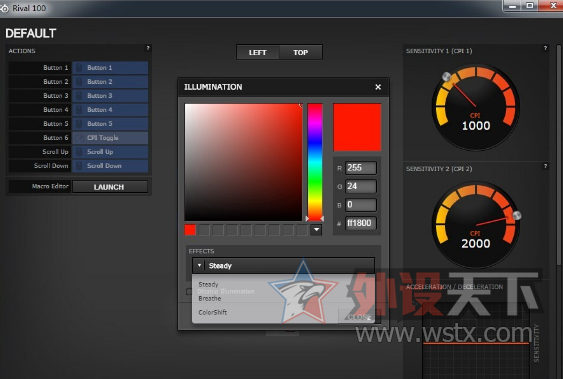Select the CPI Toggle action for Button 6
The image size is (563, 379).
tap(110, 137)
